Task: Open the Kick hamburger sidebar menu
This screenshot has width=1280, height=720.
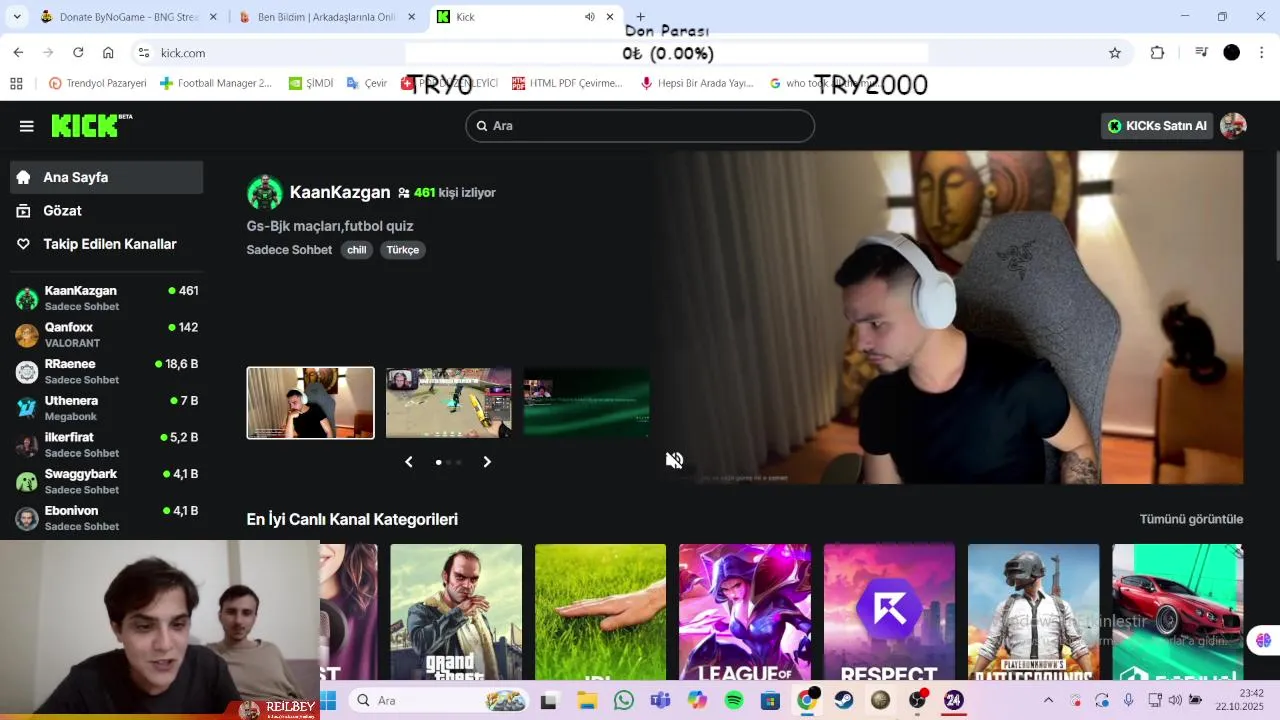Action: pyautogui.click(x=27, y=126)
